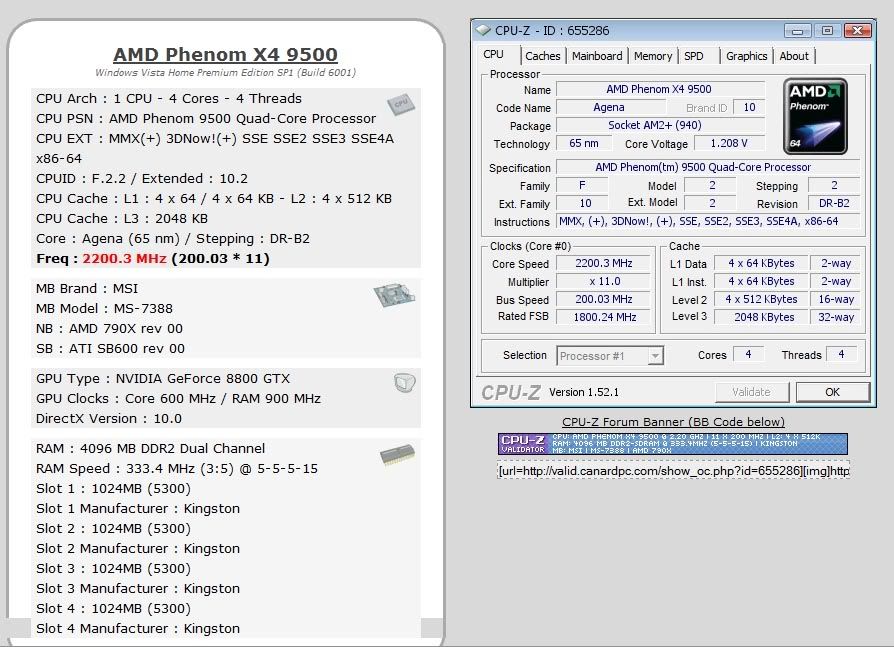Click the 'DirectX Version : 10.0' line
Screen dimensions: 894x647
(109, 418)
